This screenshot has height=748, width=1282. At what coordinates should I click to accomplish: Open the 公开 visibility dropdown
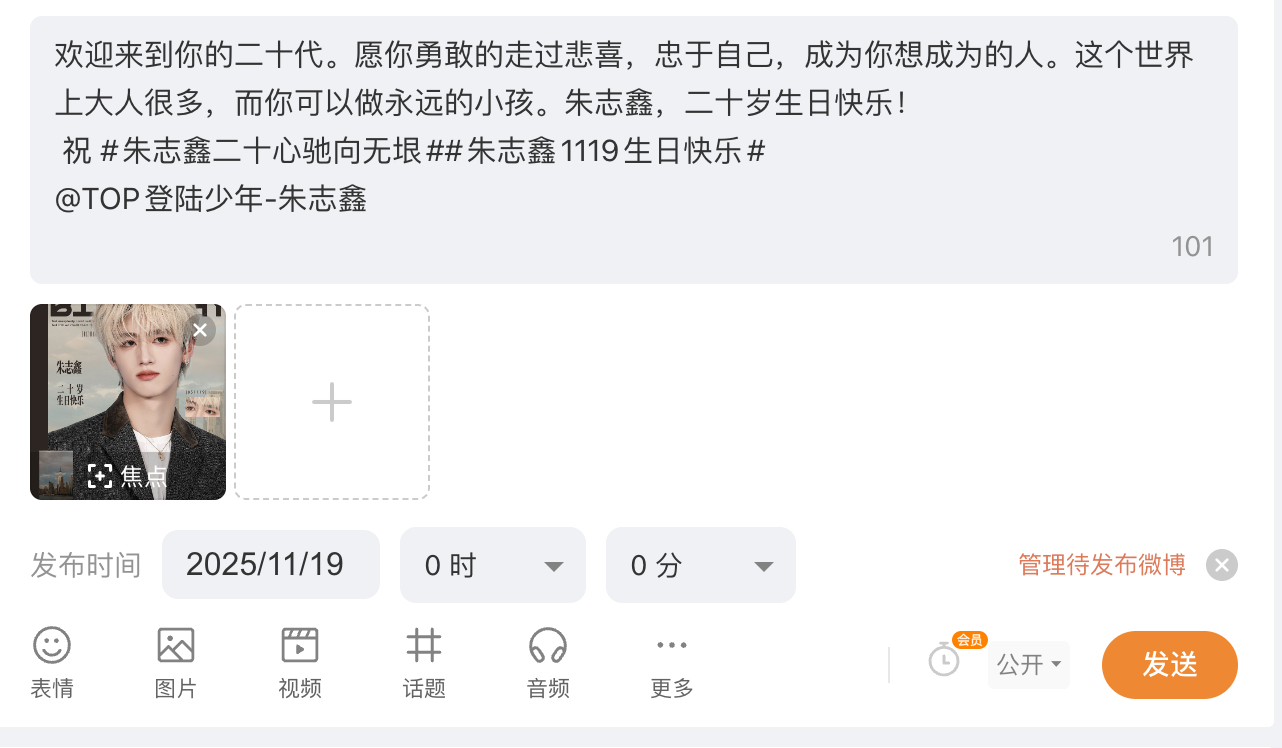pyautogui.click(x=1029, y=665)
